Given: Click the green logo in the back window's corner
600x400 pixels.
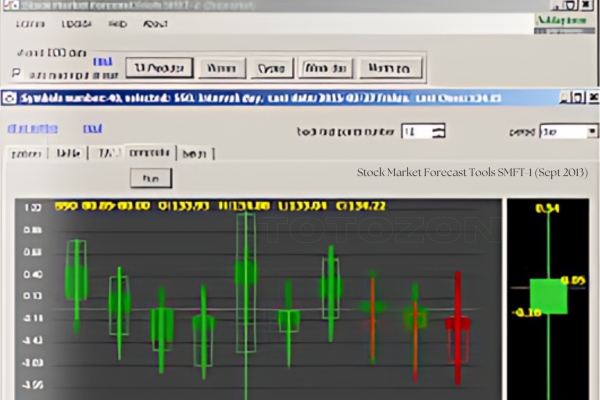Looking at the screenshot, I should pos(564,24).
